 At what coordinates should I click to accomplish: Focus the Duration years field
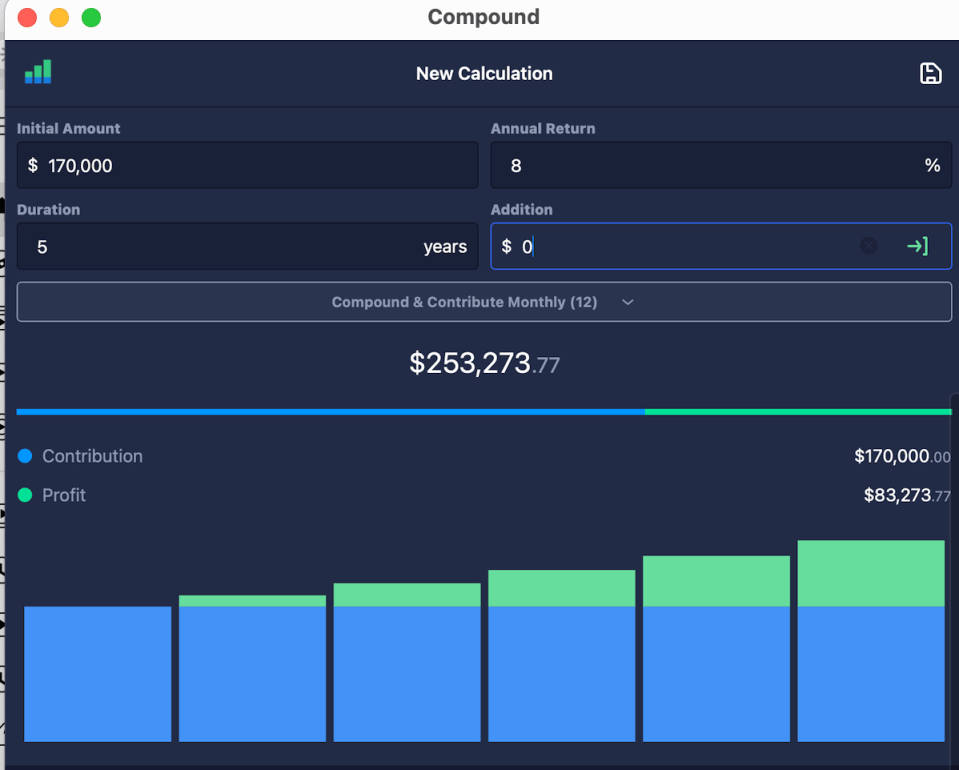click(220, 247)
